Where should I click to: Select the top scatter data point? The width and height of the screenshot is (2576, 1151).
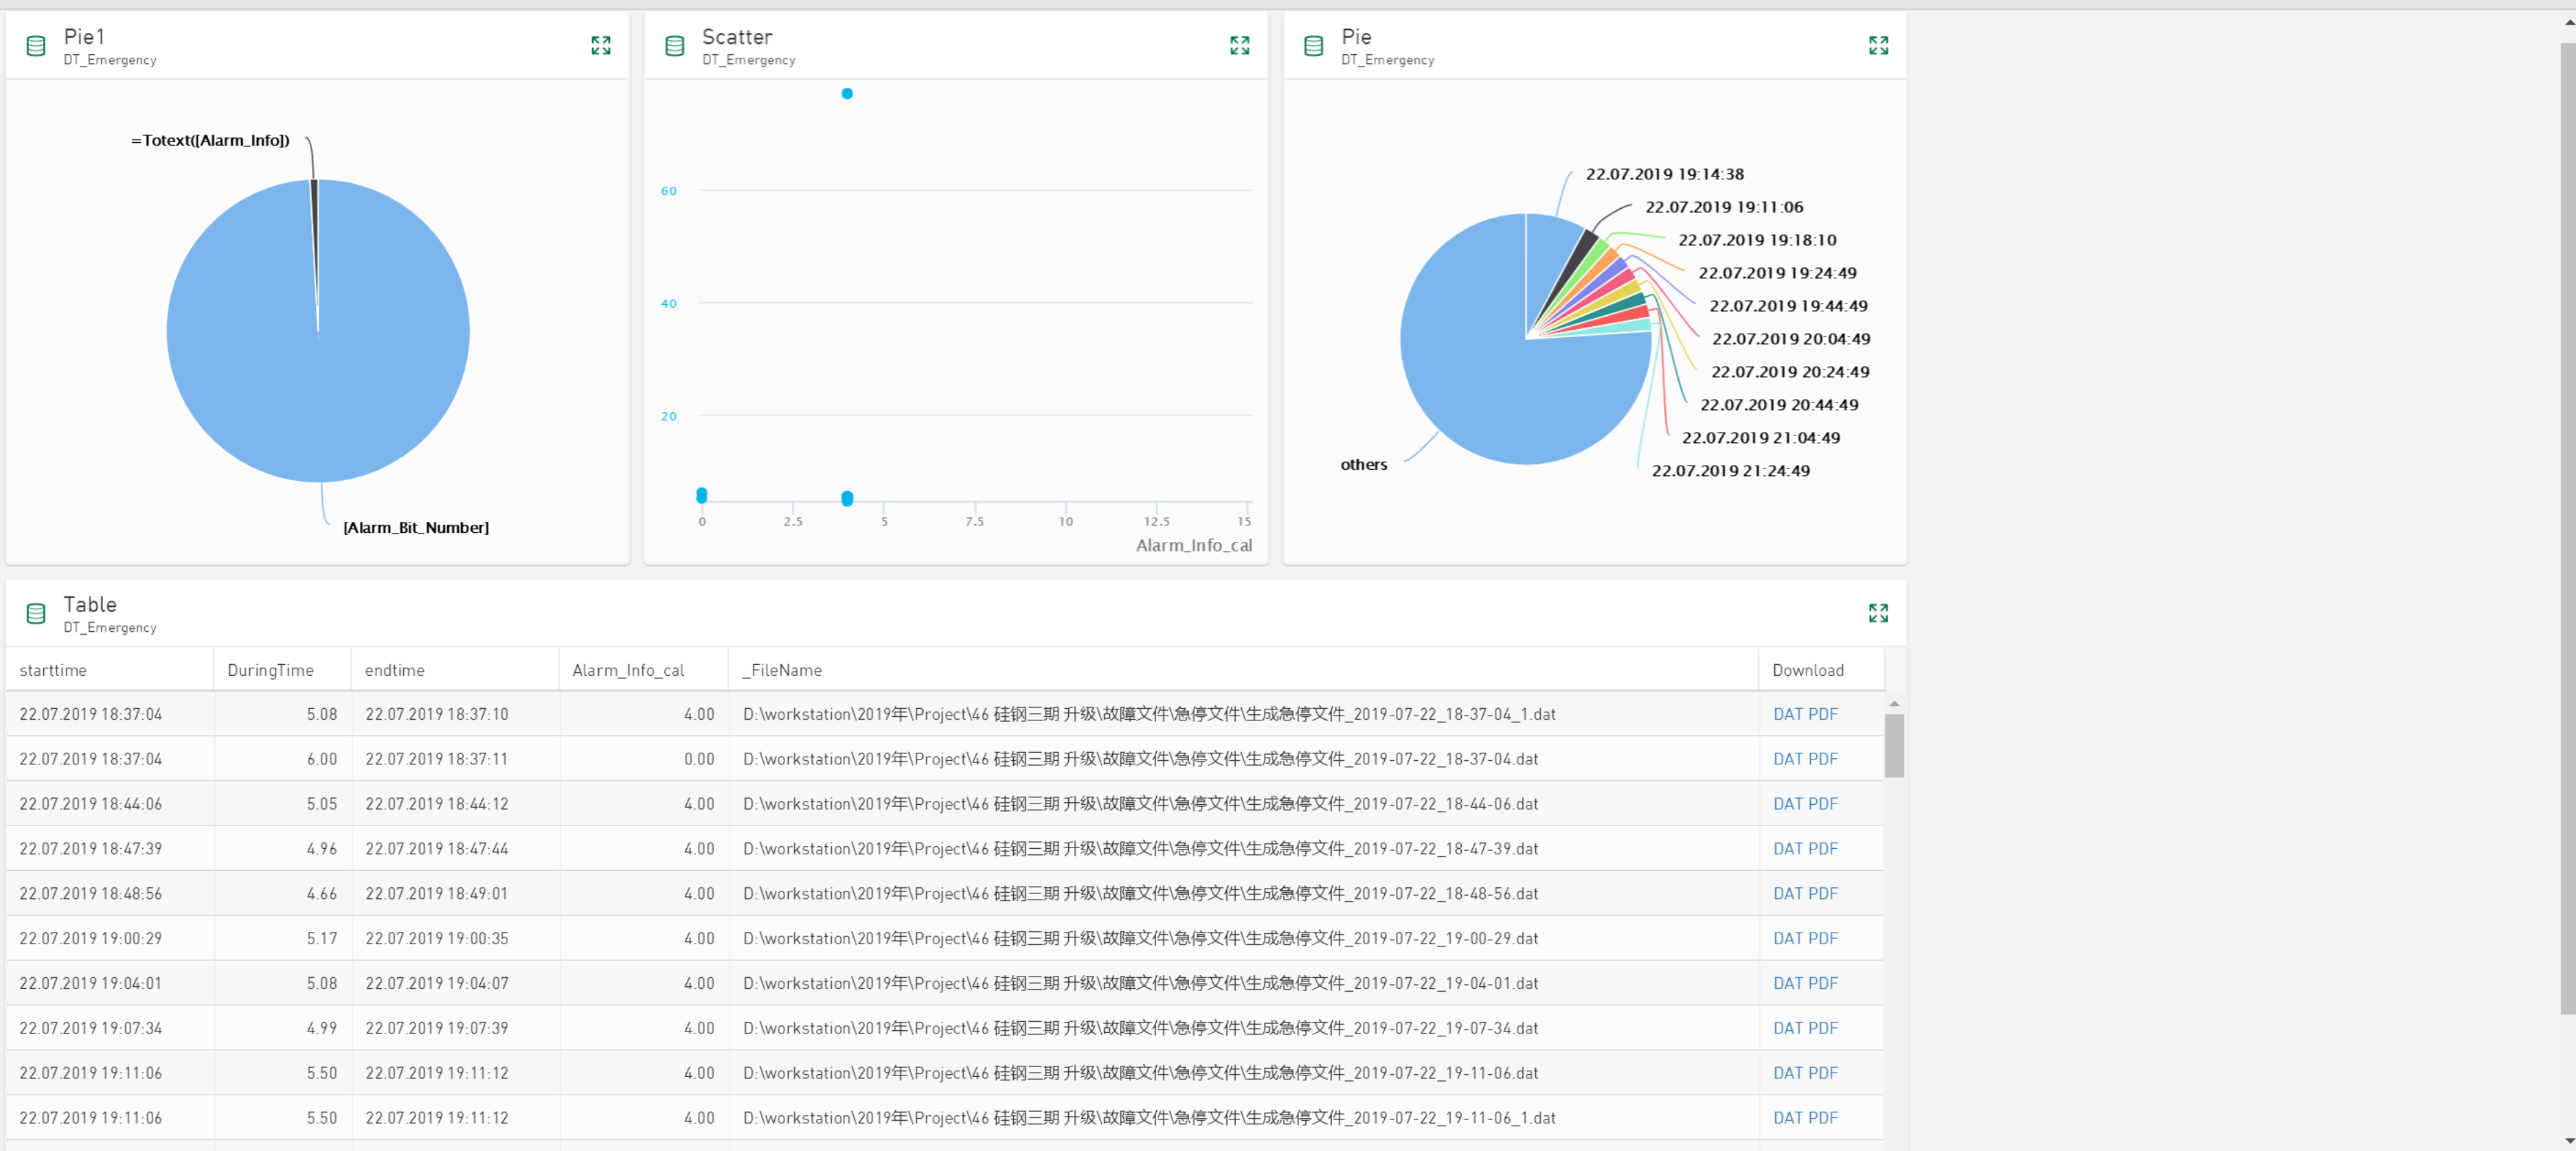click(847, 93)
